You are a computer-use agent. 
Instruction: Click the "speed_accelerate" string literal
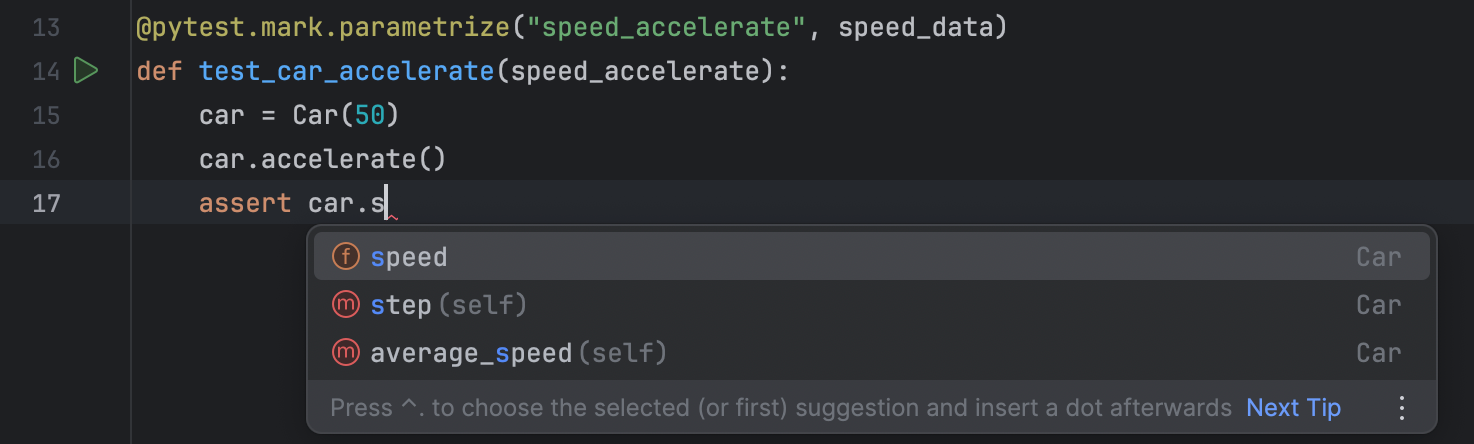[666, 27]
